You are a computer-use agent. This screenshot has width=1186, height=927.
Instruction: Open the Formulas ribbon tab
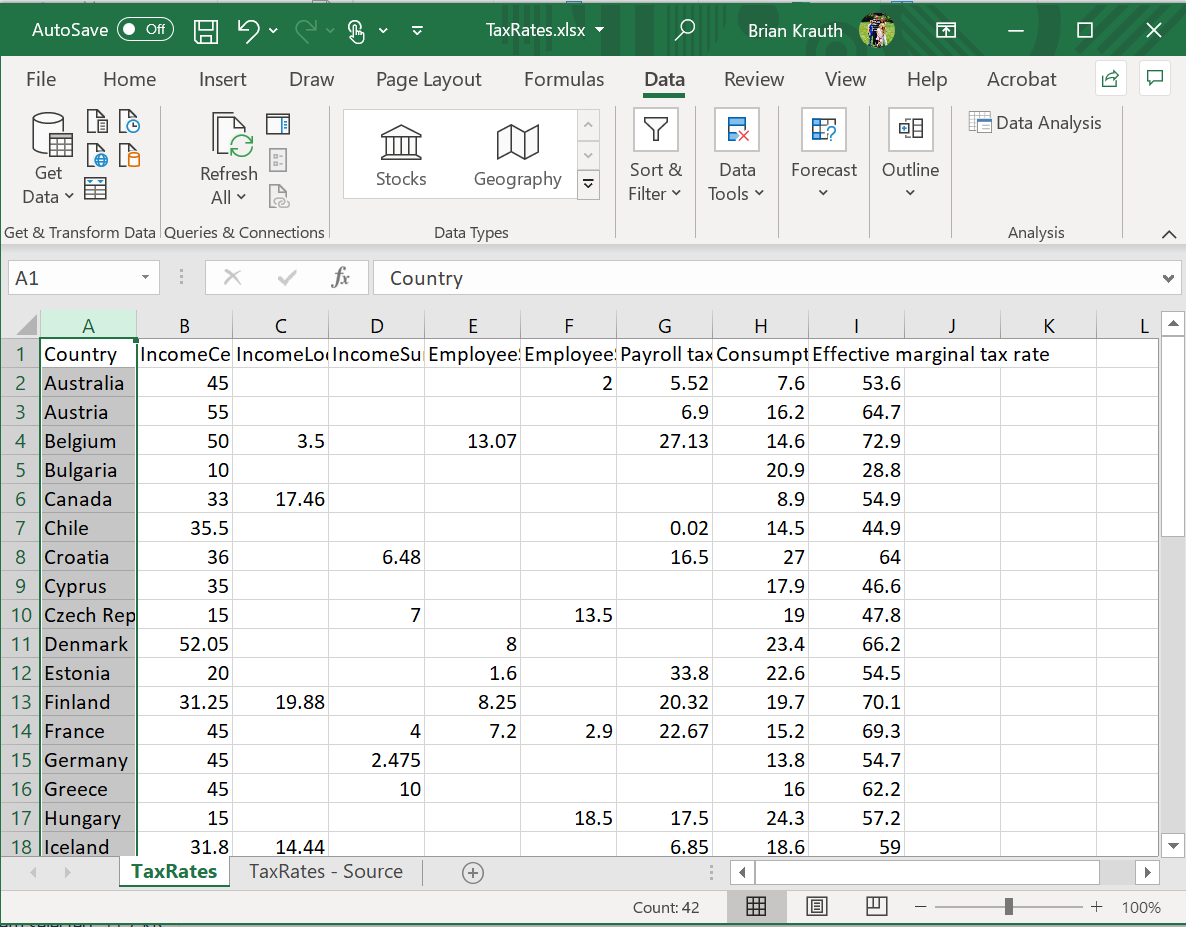point(564,80)
